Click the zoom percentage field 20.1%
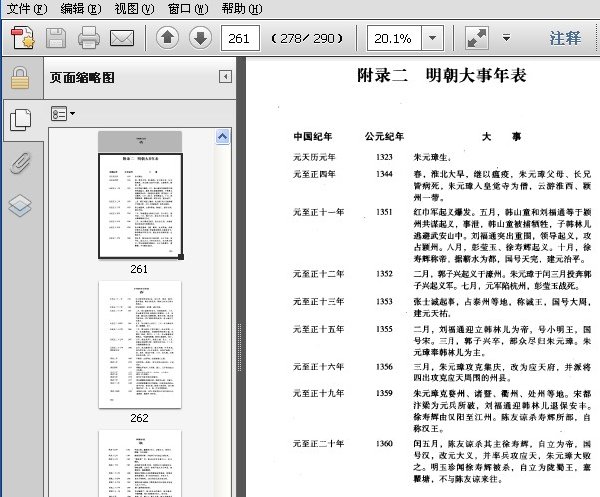The image size is (600, 497). coord(394,38)
